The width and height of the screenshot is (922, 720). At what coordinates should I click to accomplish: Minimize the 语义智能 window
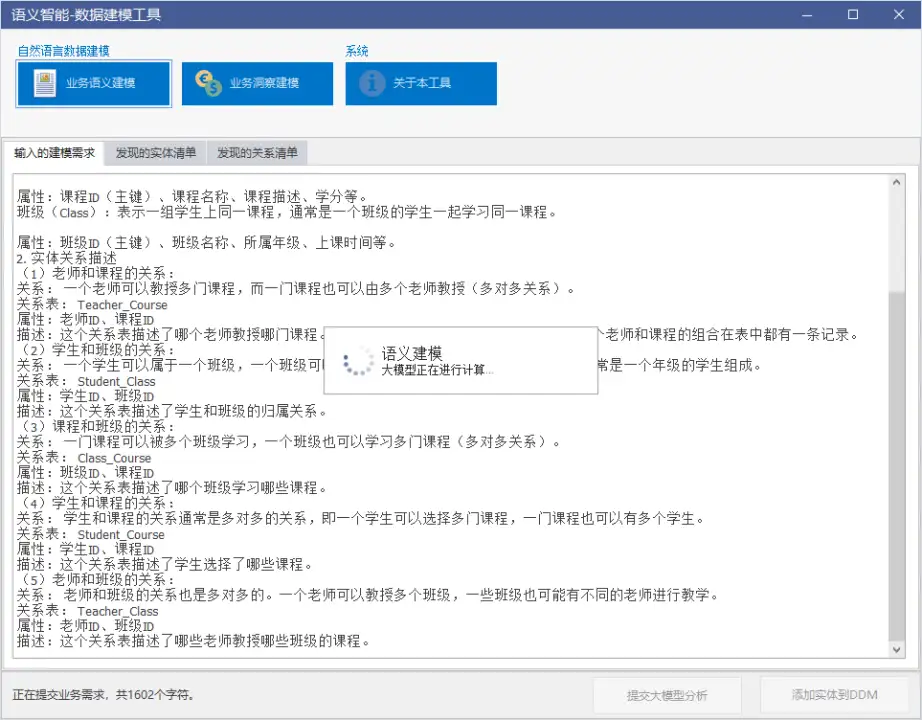click(807, 15)
